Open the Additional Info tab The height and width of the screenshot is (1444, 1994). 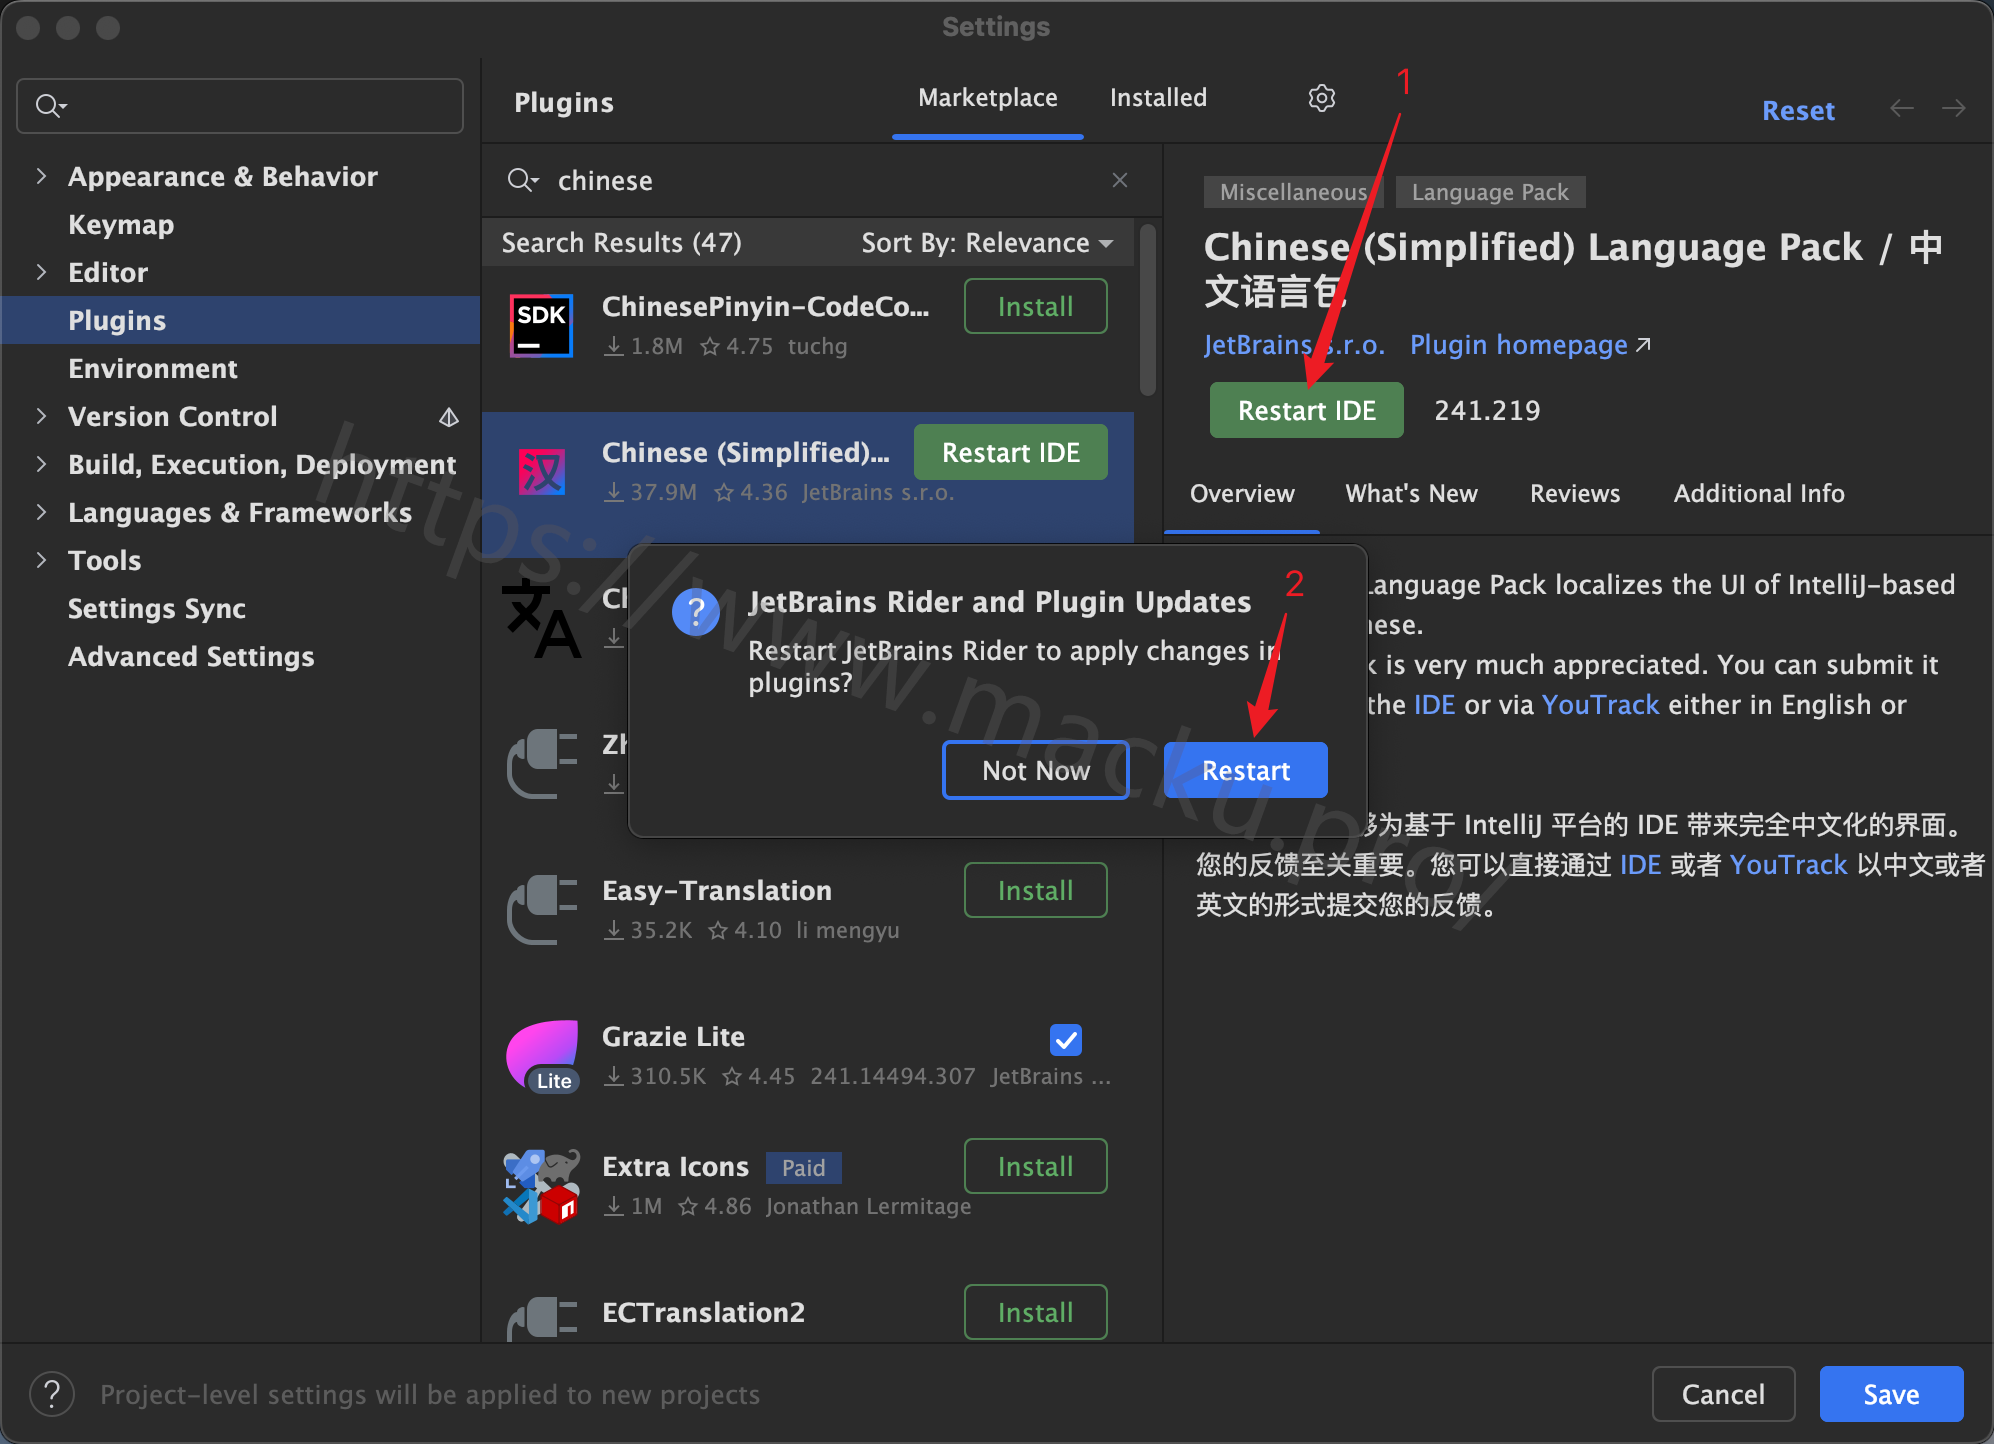click(x=1759, y=494)
